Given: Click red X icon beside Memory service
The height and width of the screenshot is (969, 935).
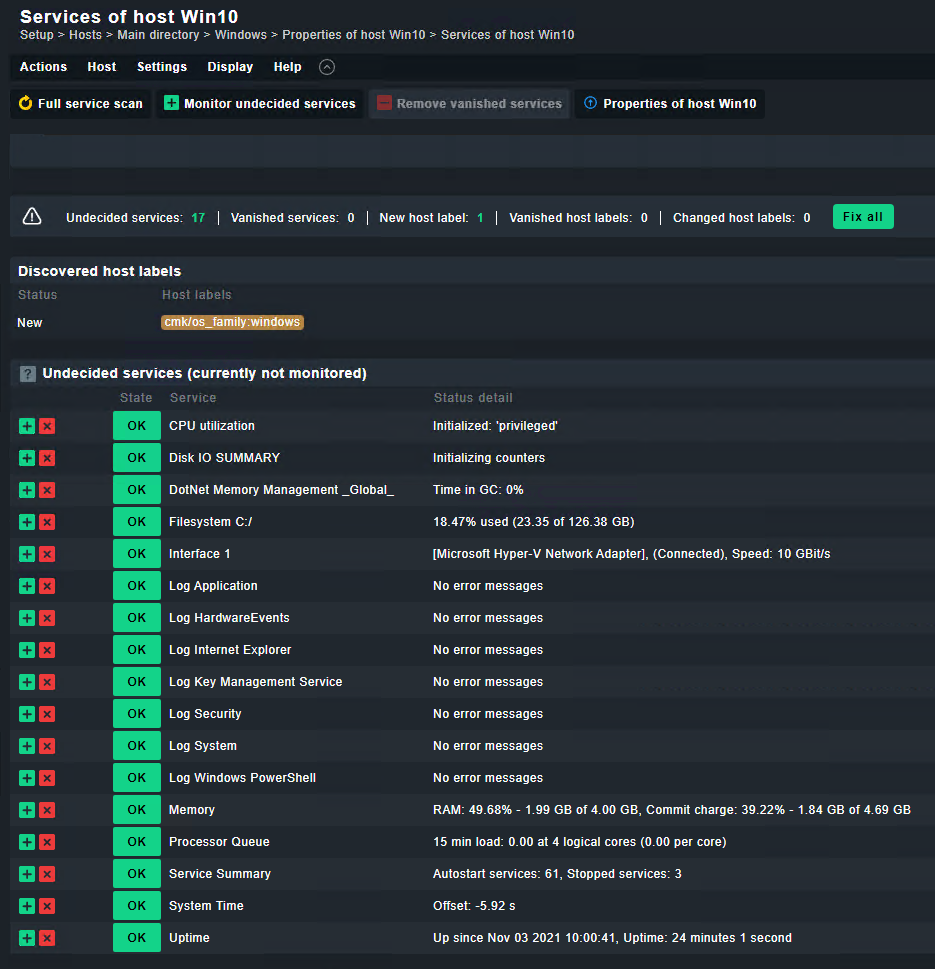Looking at the screenshot, I should (x=47, y=810).
